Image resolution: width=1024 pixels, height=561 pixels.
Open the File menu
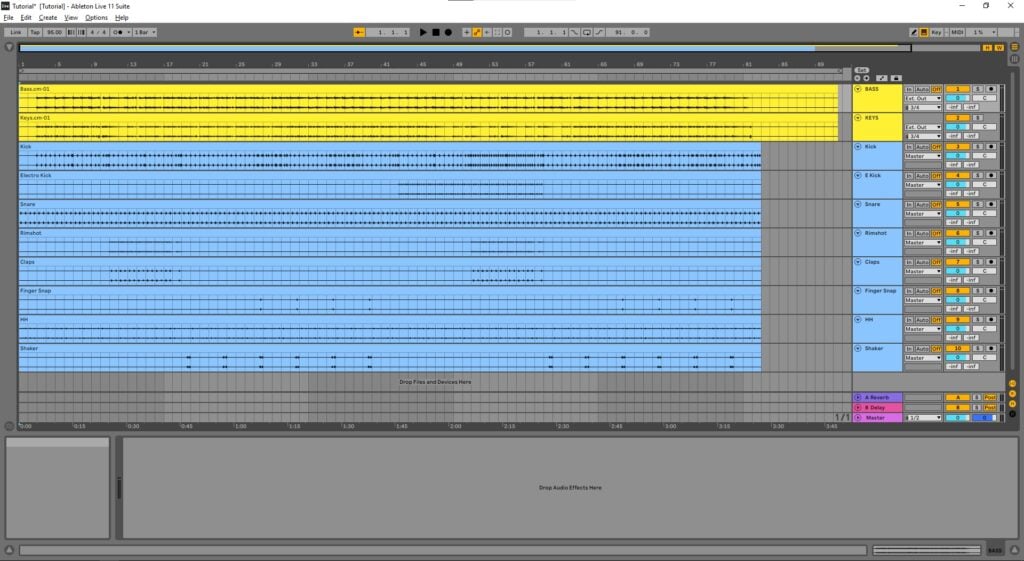[x=8, y=18]
